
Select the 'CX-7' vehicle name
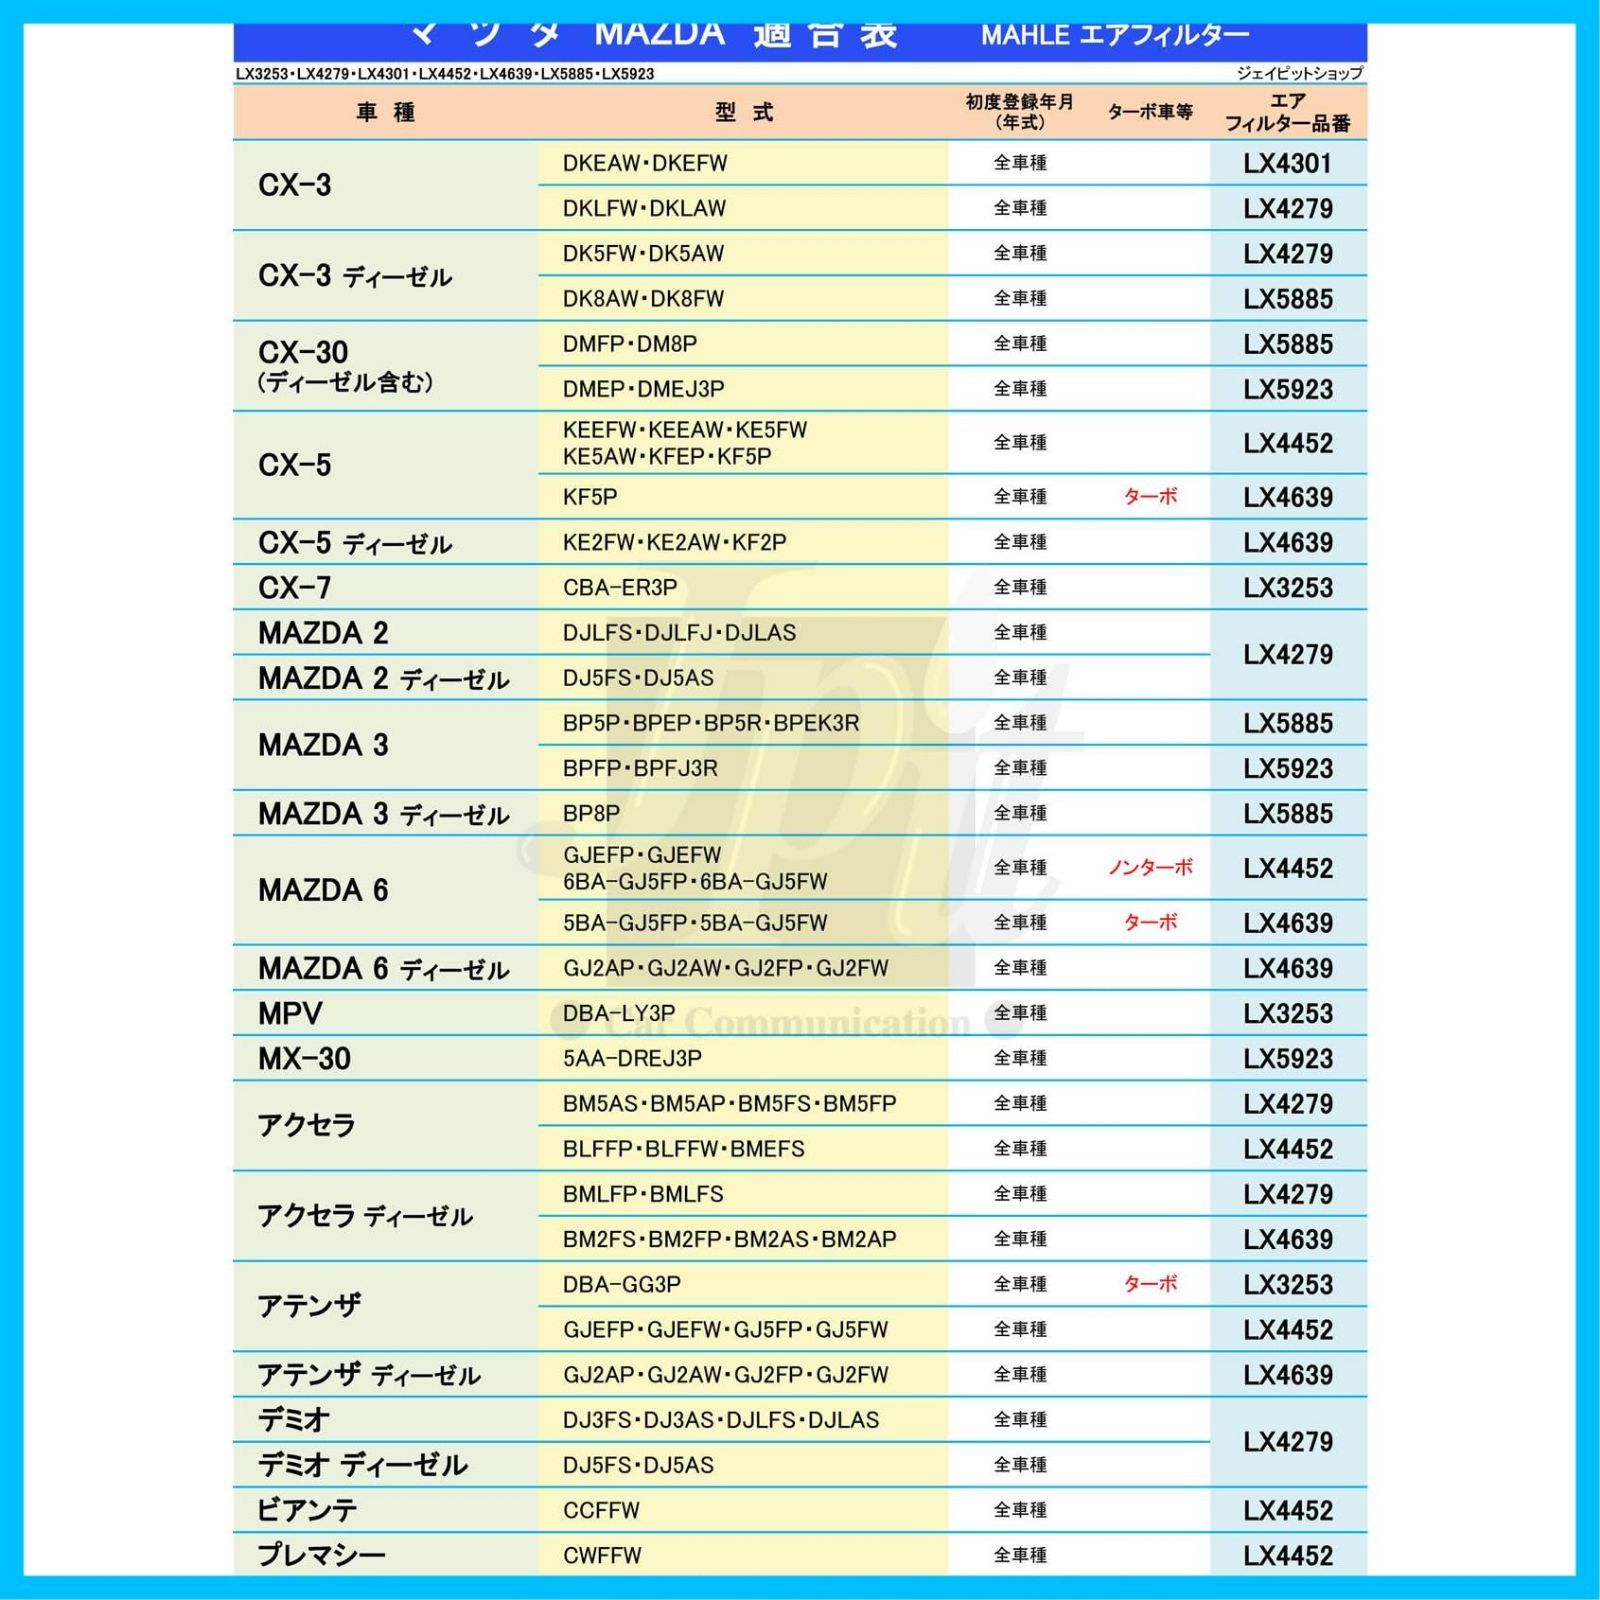point(295,587)
